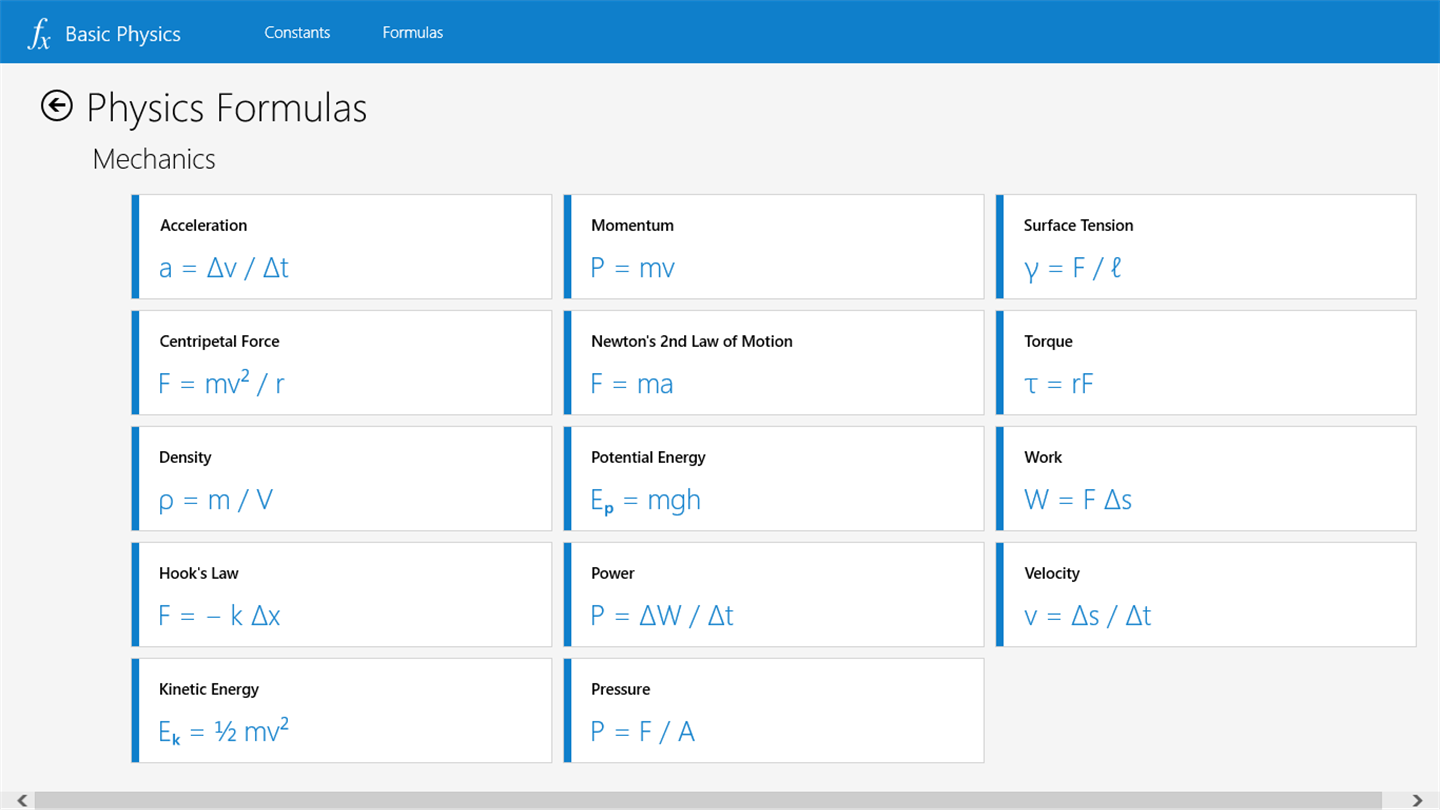This screenshot has width=1440, height=810.
Task: Select the Hook's Law card
Action: [x=342, y=595]
